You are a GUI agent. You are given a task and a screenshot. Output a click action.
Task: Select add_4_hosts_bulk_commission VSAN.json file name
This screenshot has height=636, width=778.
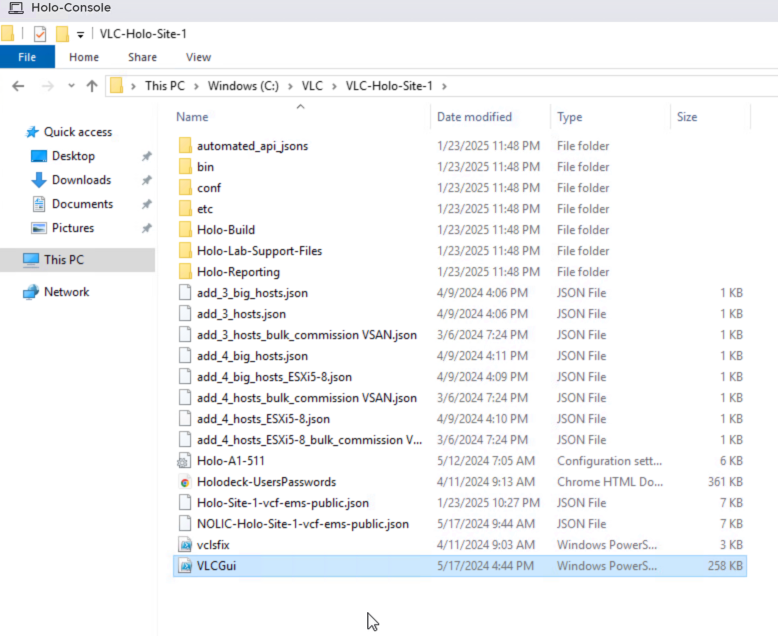click(x=307, y=398)
